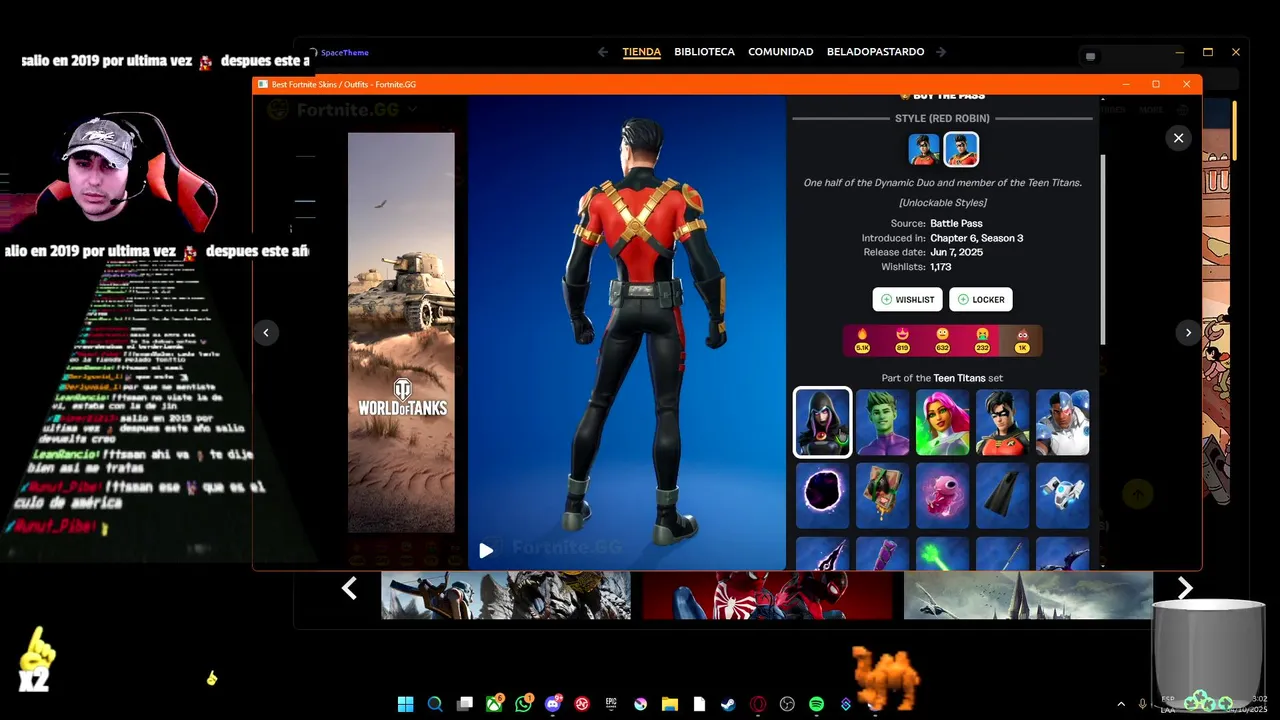Click the Buy the Pass button
The image size is (1280, 720).
(x=942, y=96)
